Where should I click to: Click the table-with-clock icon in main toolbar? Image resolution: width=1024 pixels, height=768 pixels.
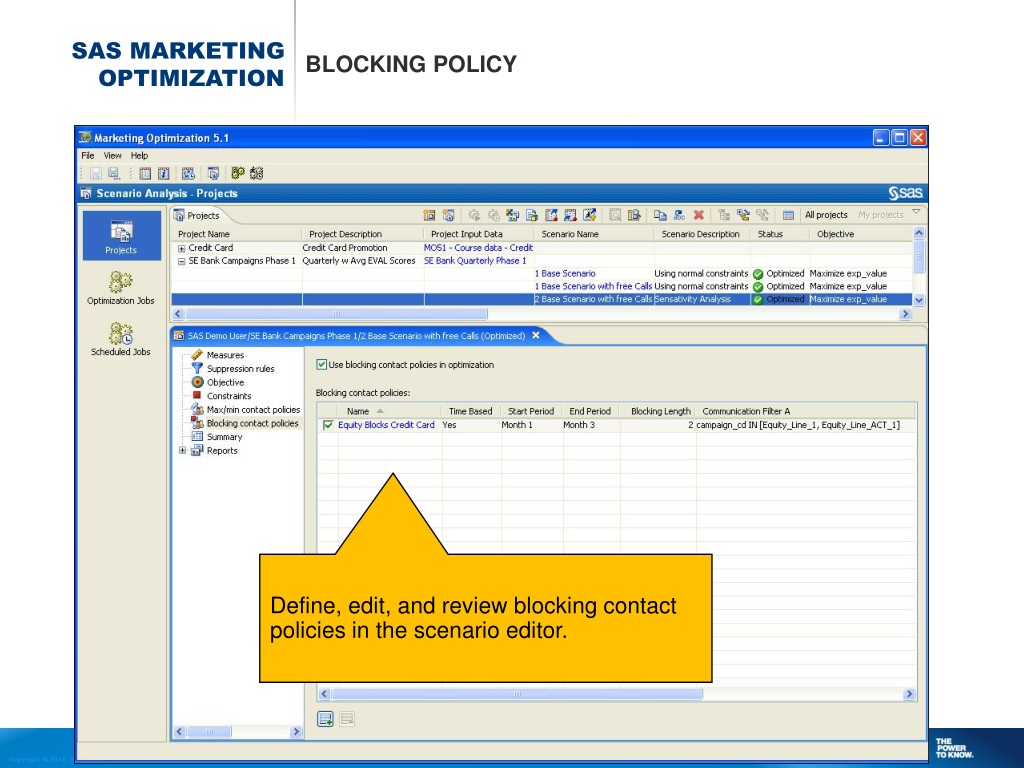(188, 174)
